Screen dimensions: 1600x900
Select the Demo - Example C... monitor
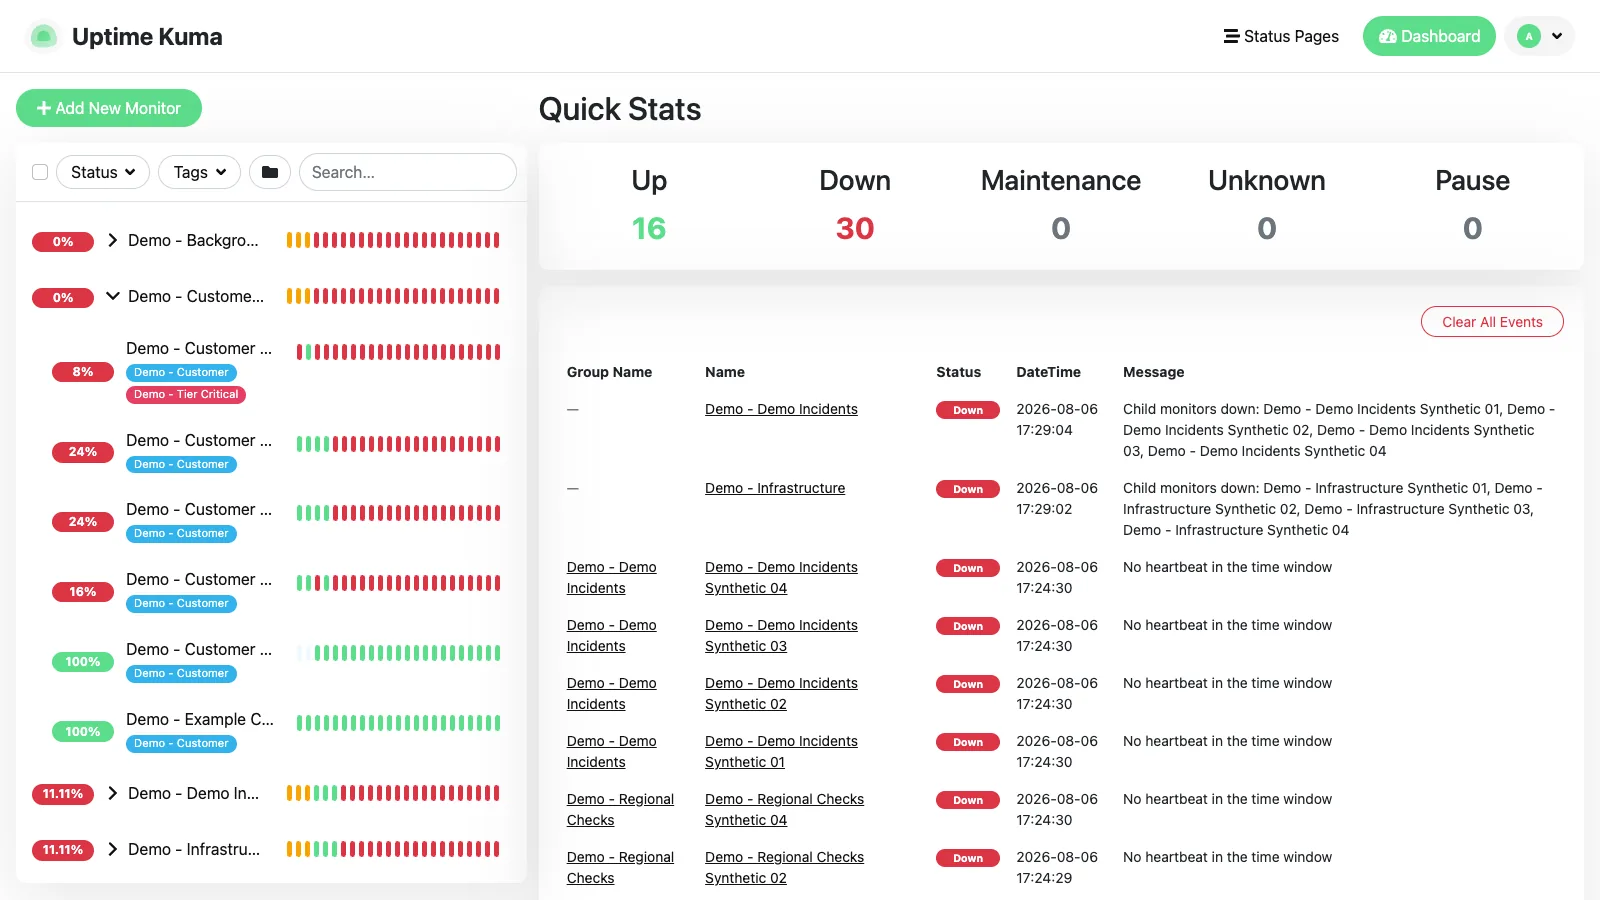tap(200, 719)
